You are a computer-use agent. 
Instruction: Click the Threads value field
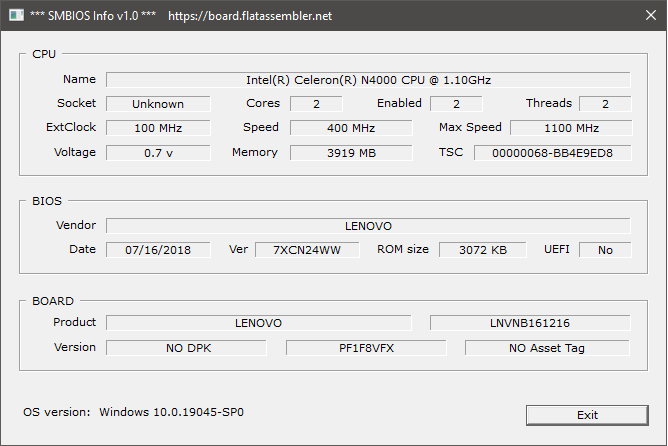pyautogui.click(x=605, y=104)
